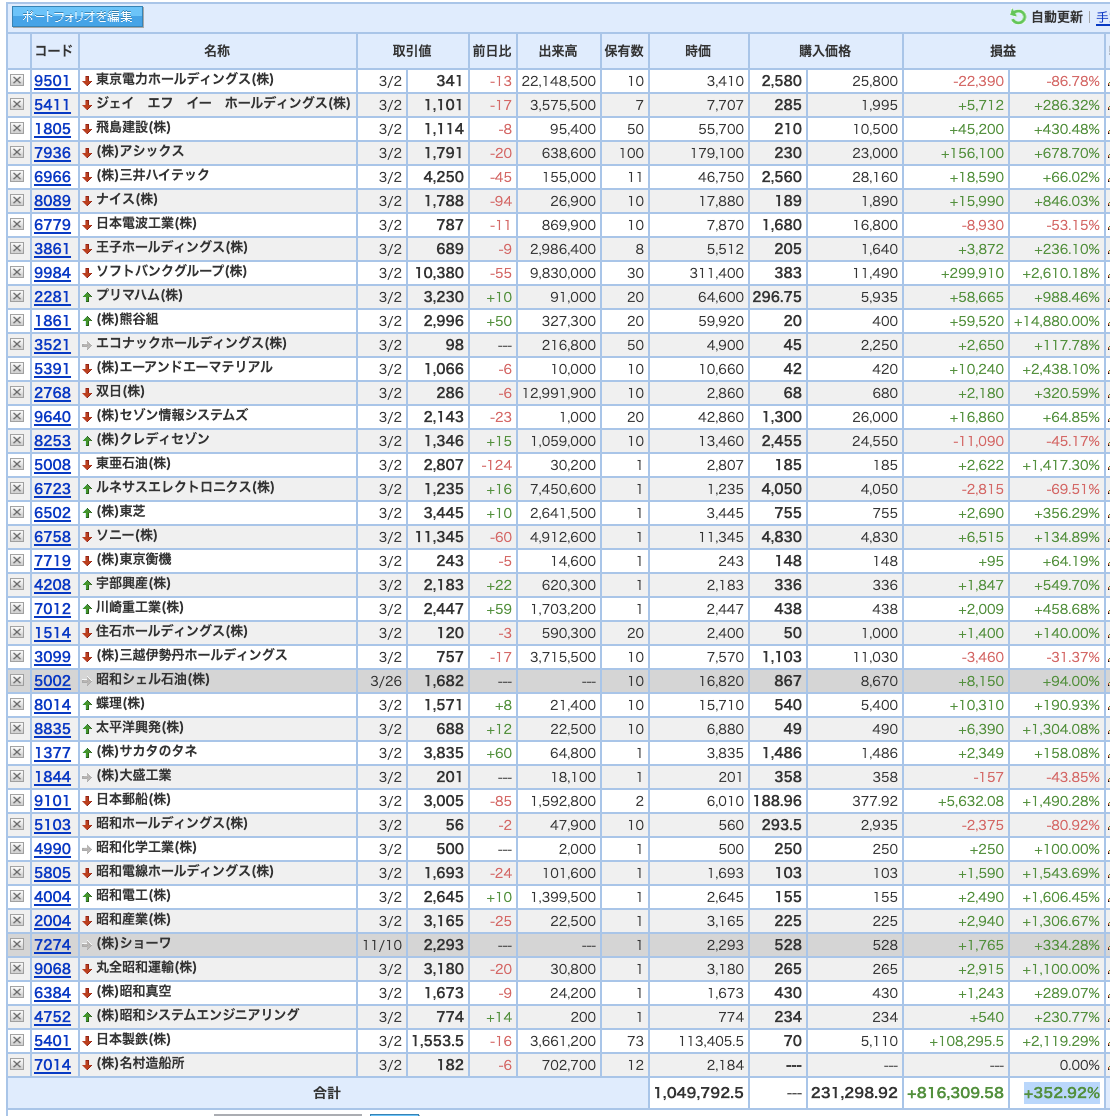Open stock code 9640 link

coord(53,417)
